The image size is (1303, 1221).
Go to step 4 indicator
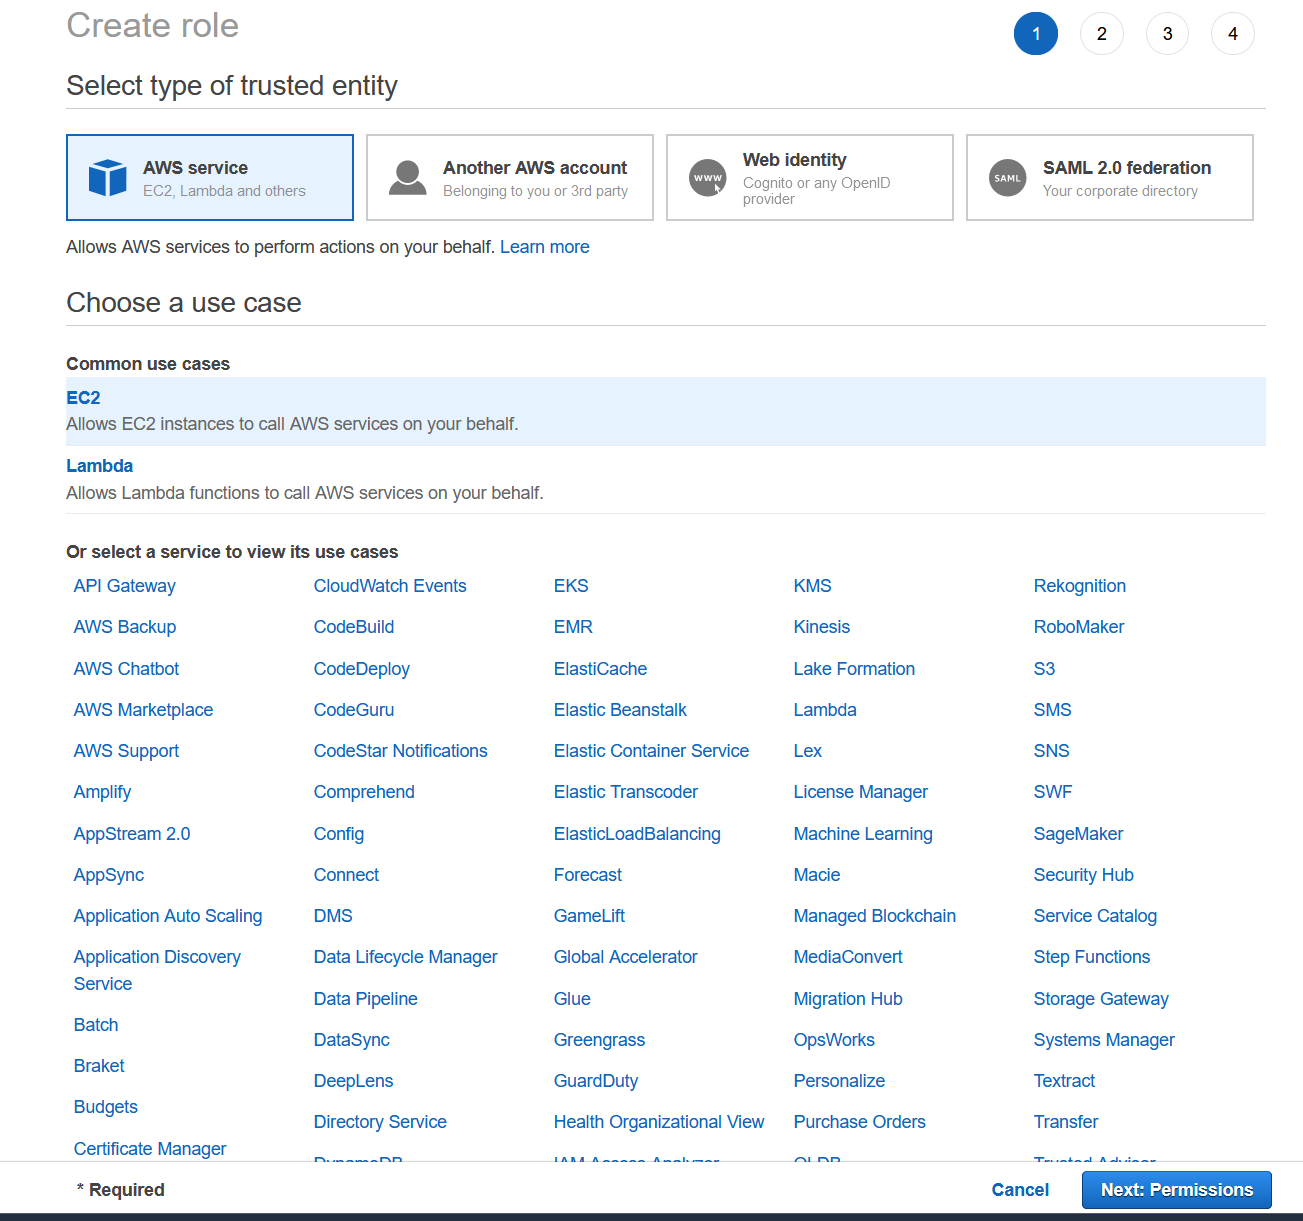coord(1233,34)
